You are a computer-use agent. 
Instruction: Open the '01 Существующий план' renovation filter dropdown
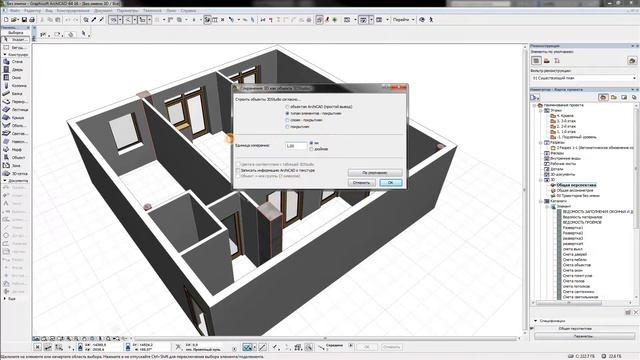pyautogui.click(x=584, y=78)
